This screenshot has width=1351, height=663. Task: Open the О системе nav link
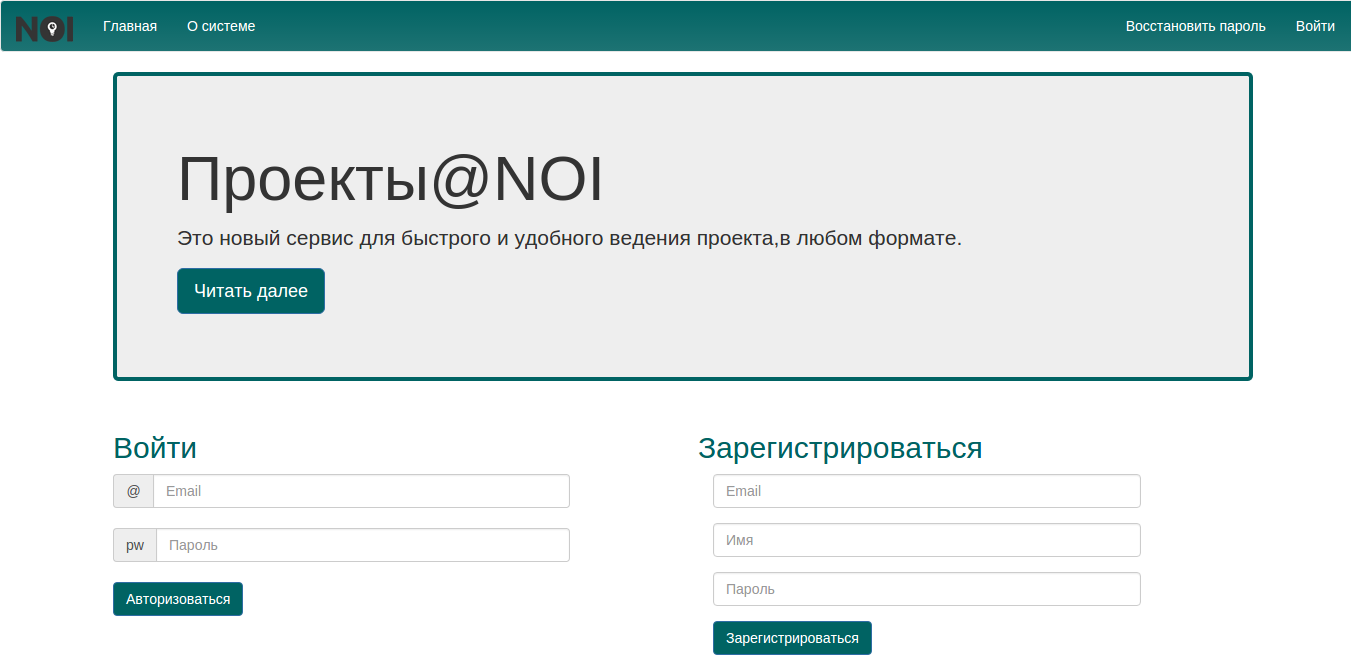click(221, 26)
